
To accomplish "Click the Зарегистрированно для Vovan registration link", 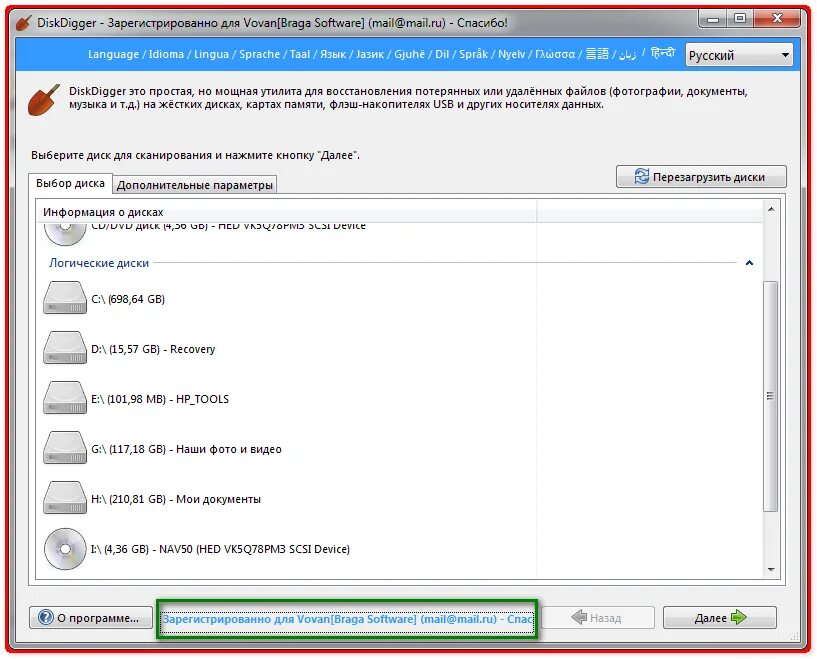I will [x=347, y=619].
